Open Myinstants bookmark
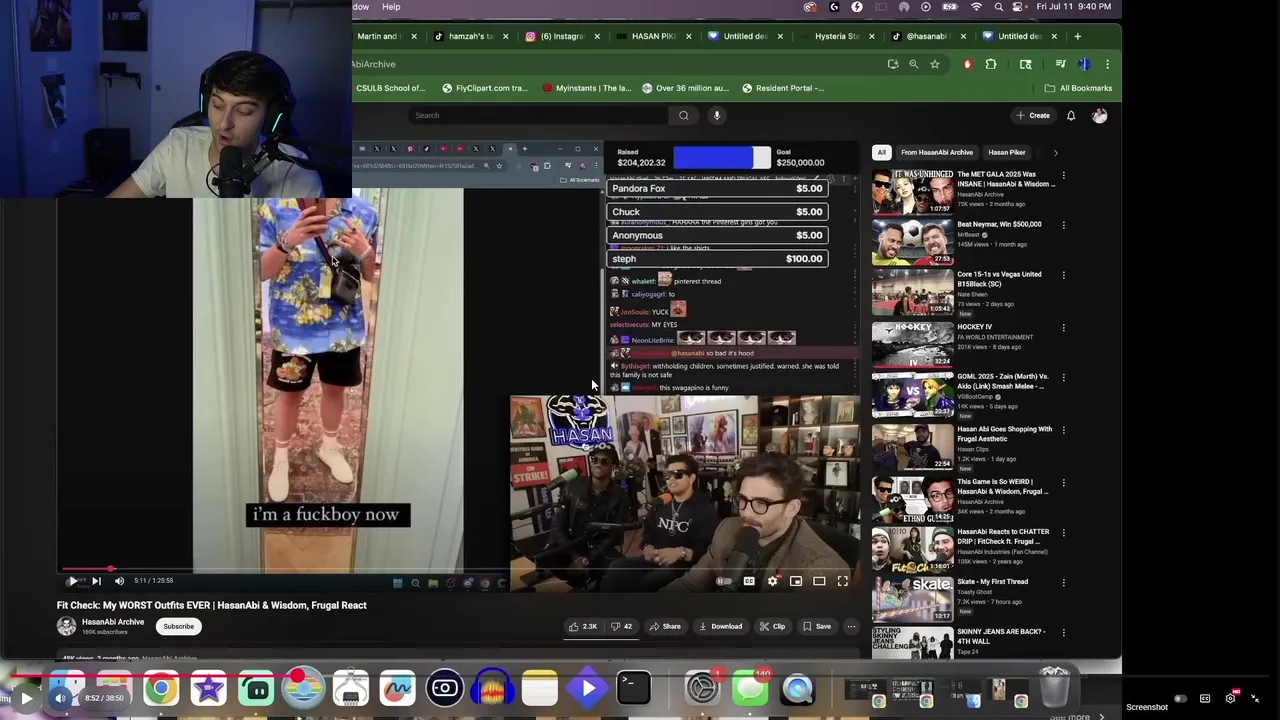Screen dimensions: 1280x720 coord(587,88)
